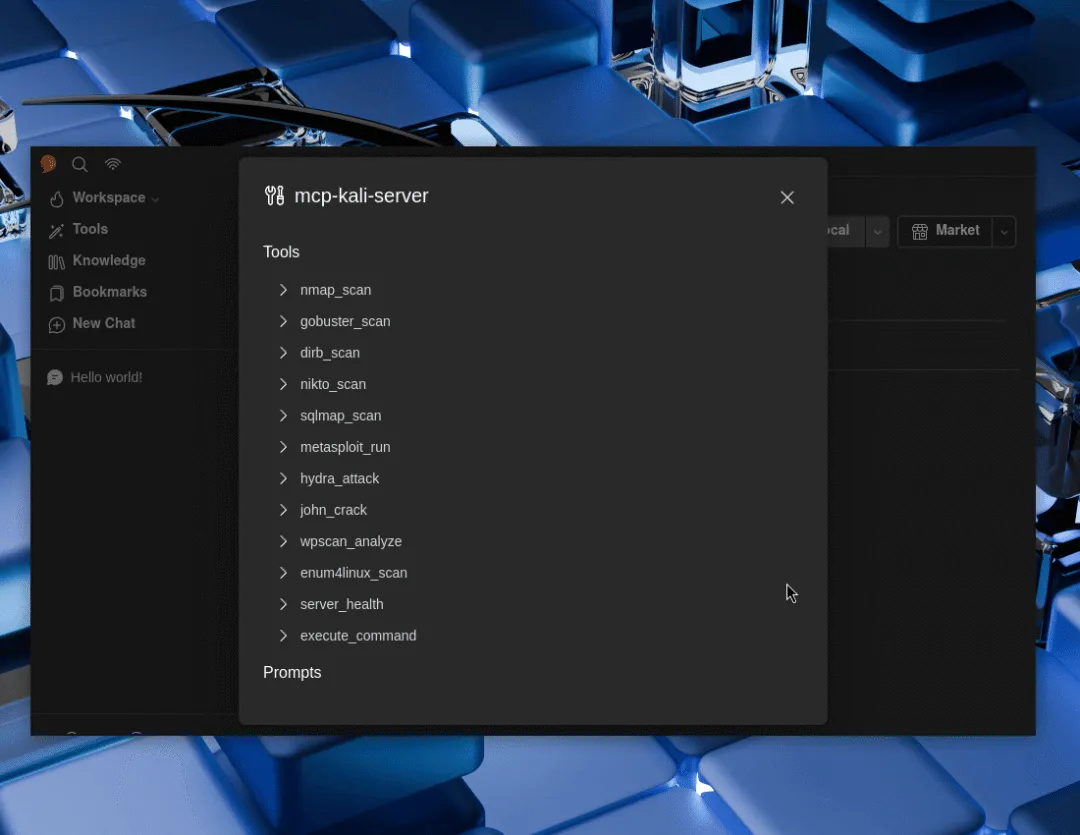Expand the server_health tool chevron
1080x835 pixels.
click(283, 604)
